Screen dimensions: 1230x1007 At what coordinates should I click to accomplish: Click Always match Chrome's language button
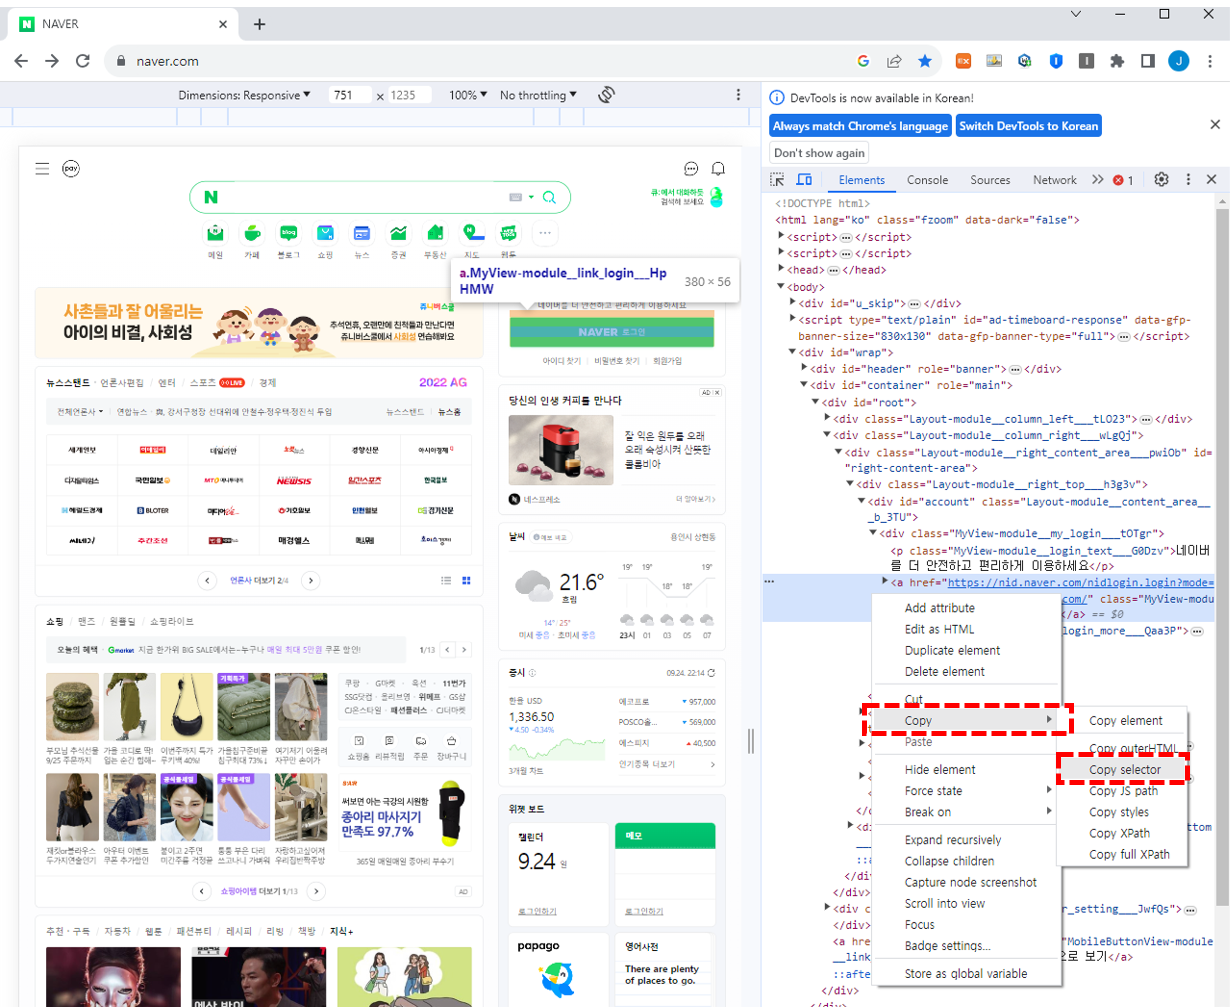coord(860,126)
